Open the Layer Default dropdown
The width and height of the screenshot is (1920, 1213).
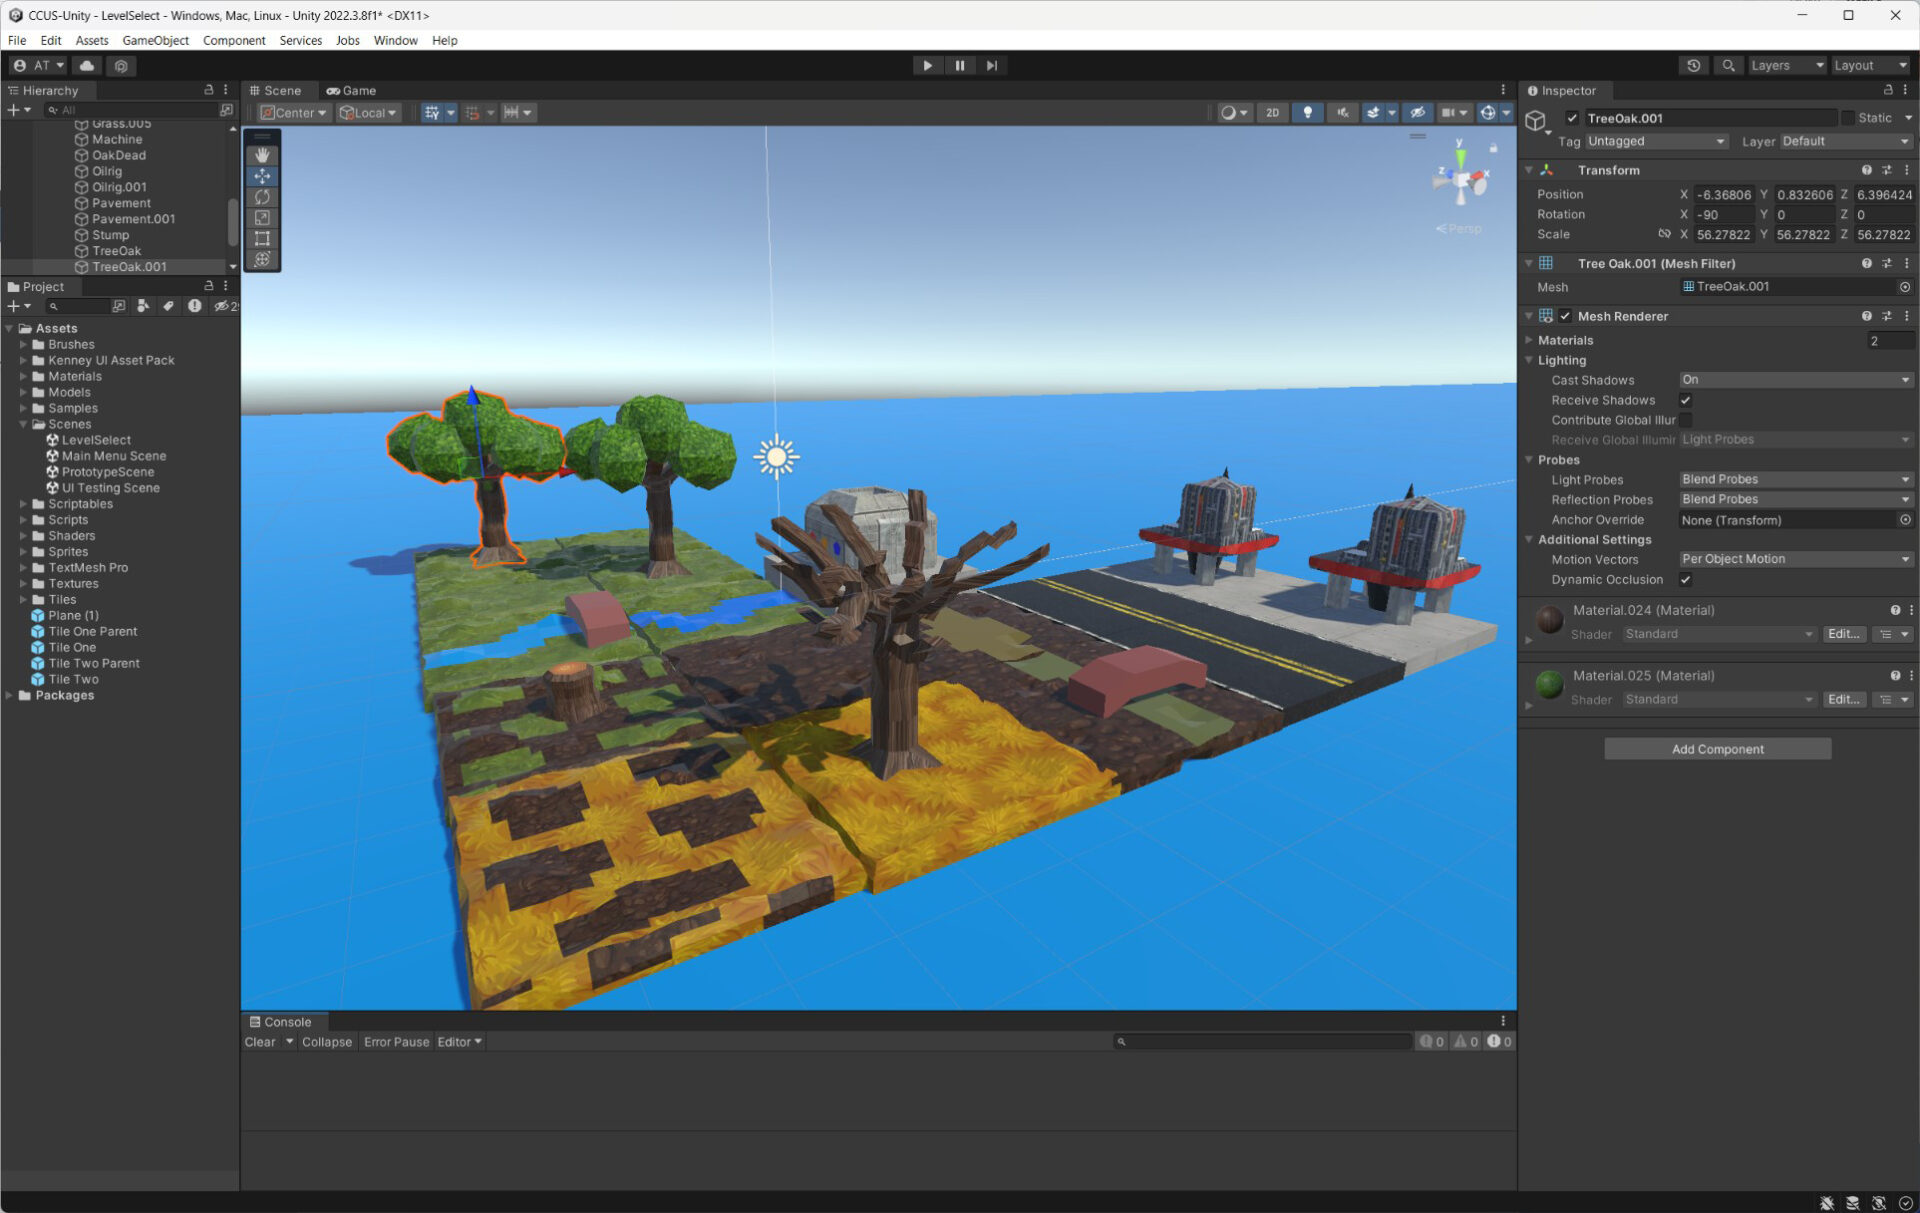(x=1845, y=141)
